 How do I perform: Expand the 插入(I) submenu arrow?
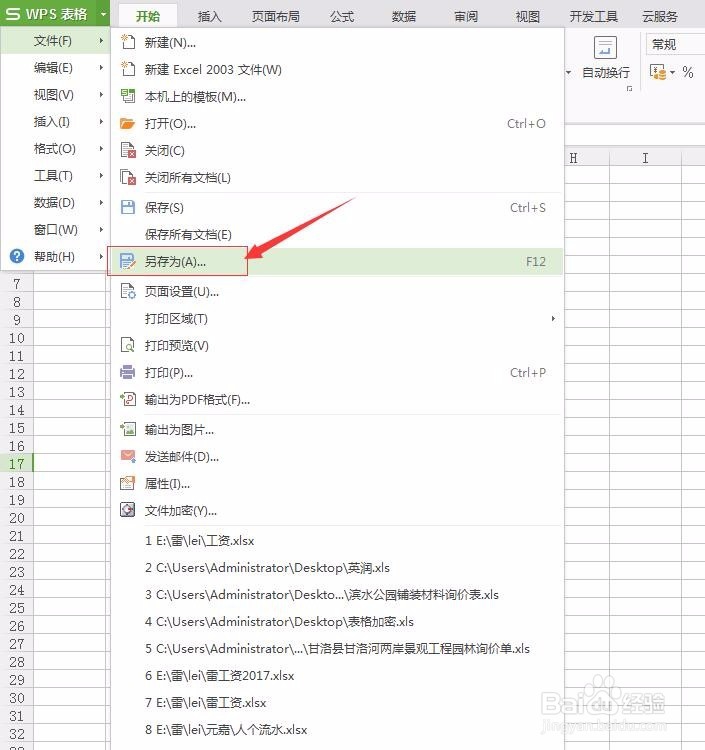coord(101,121)
